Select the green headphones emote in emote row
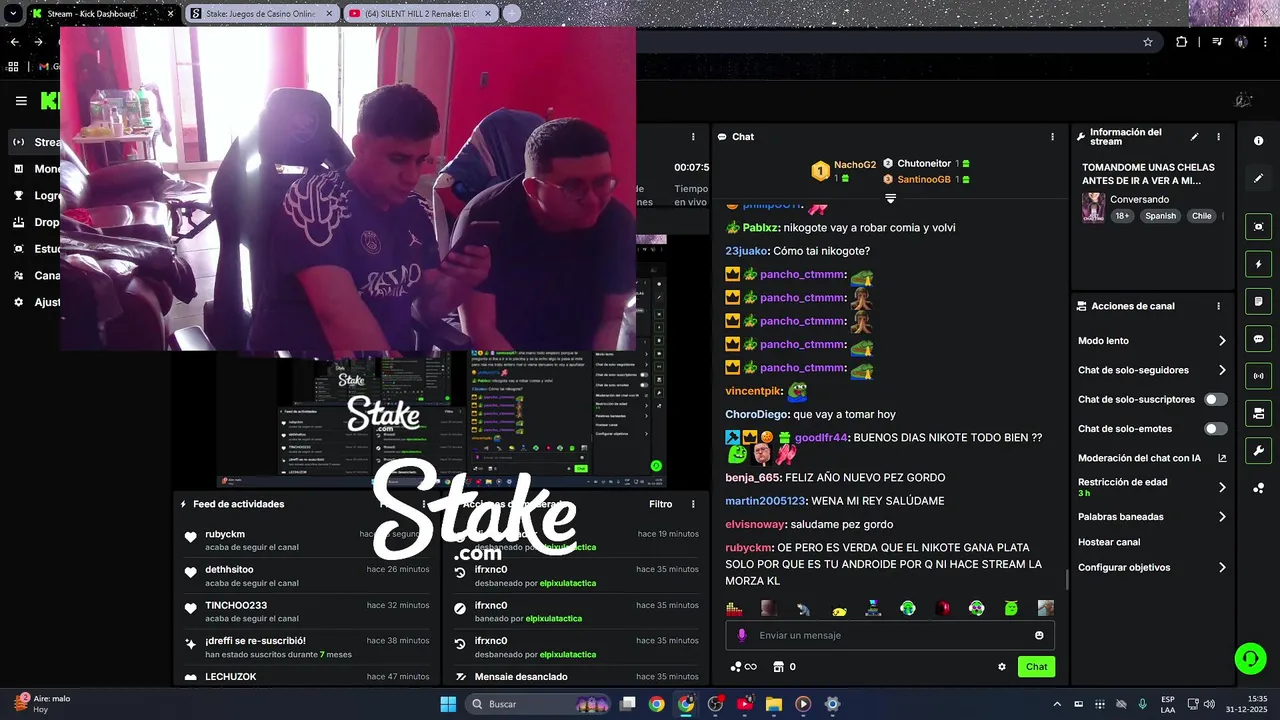Screen dimensions: 1280x720 click(908, 608)
